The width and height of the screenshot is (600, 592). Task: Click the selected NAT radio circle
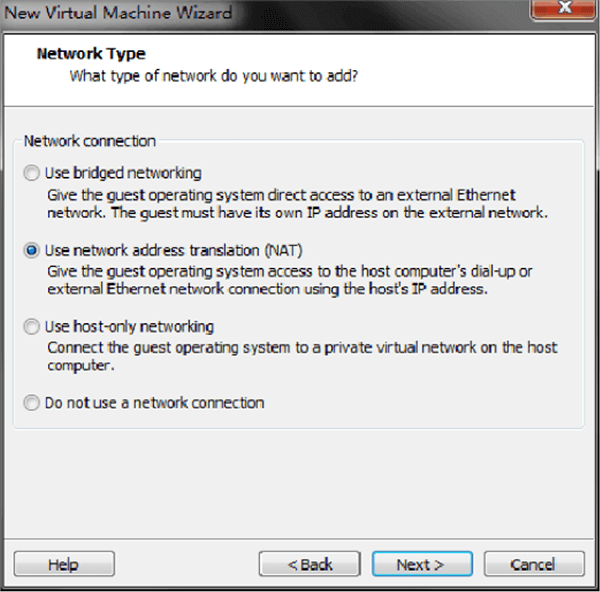(33, 250)
